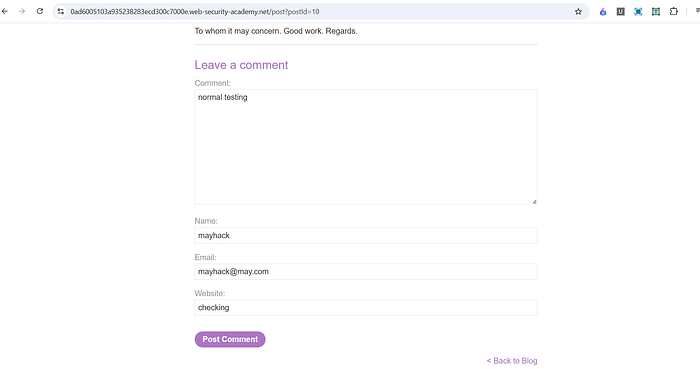Click the 'Email:' field label

[205, 257]
